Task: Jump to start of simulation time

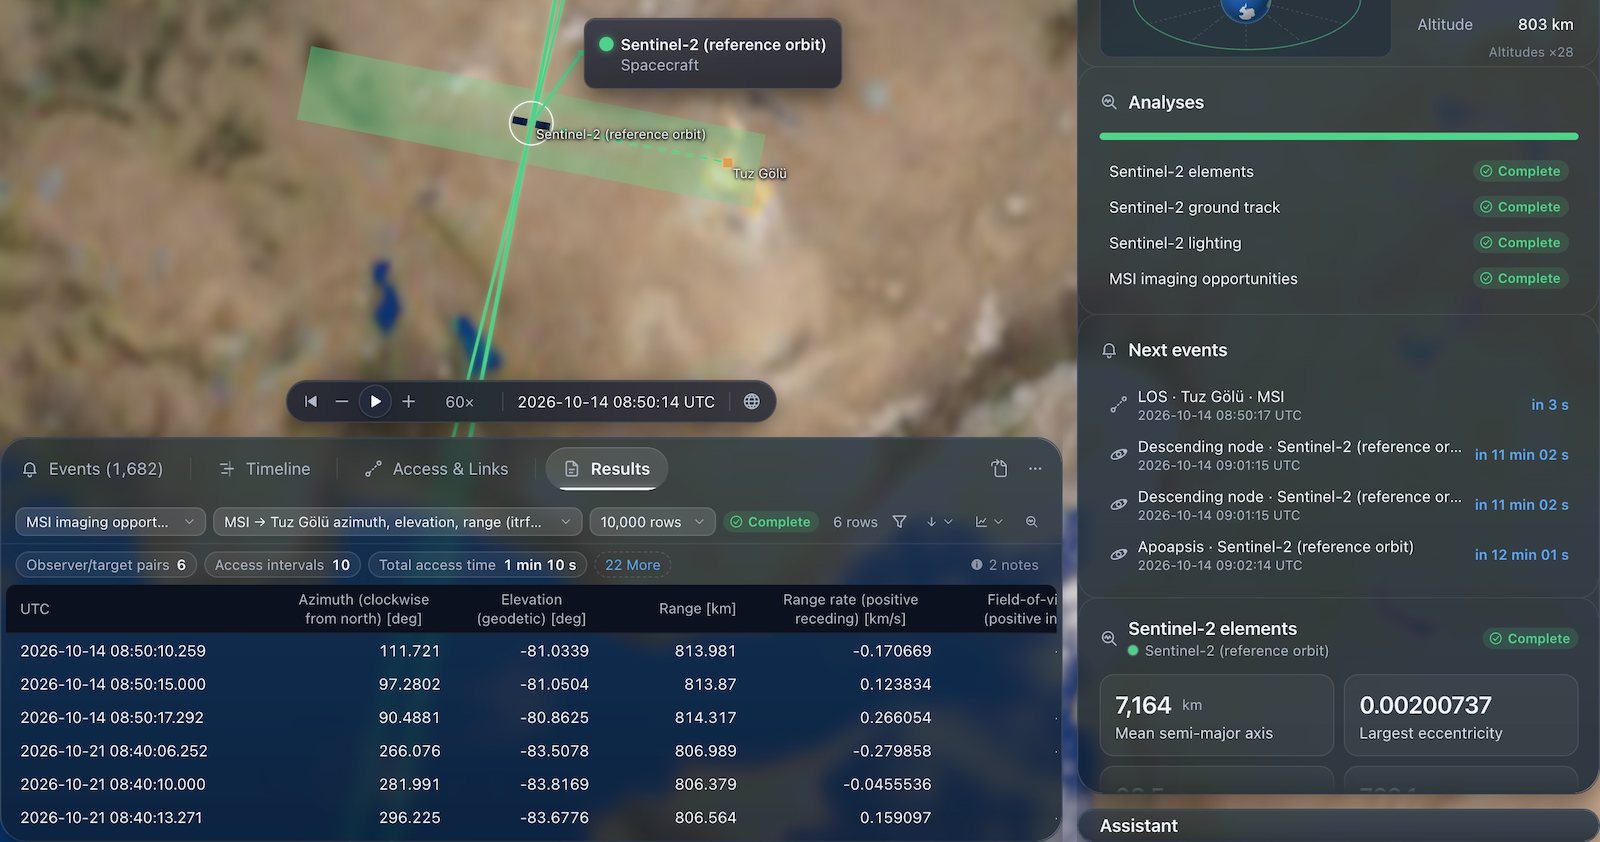Action: (x=311, y=401)
